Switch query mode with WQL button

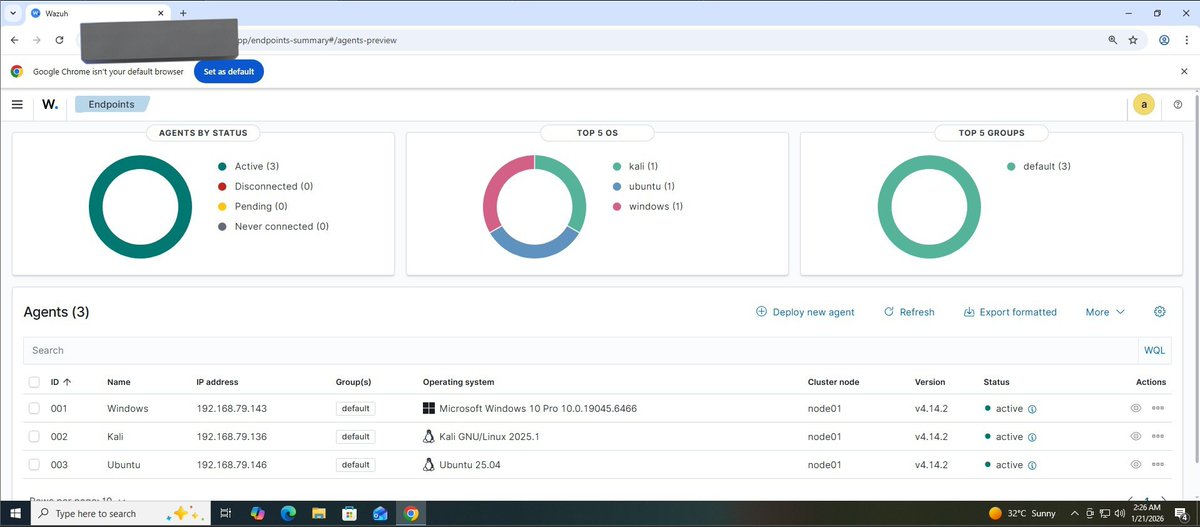coord(1154,351)
